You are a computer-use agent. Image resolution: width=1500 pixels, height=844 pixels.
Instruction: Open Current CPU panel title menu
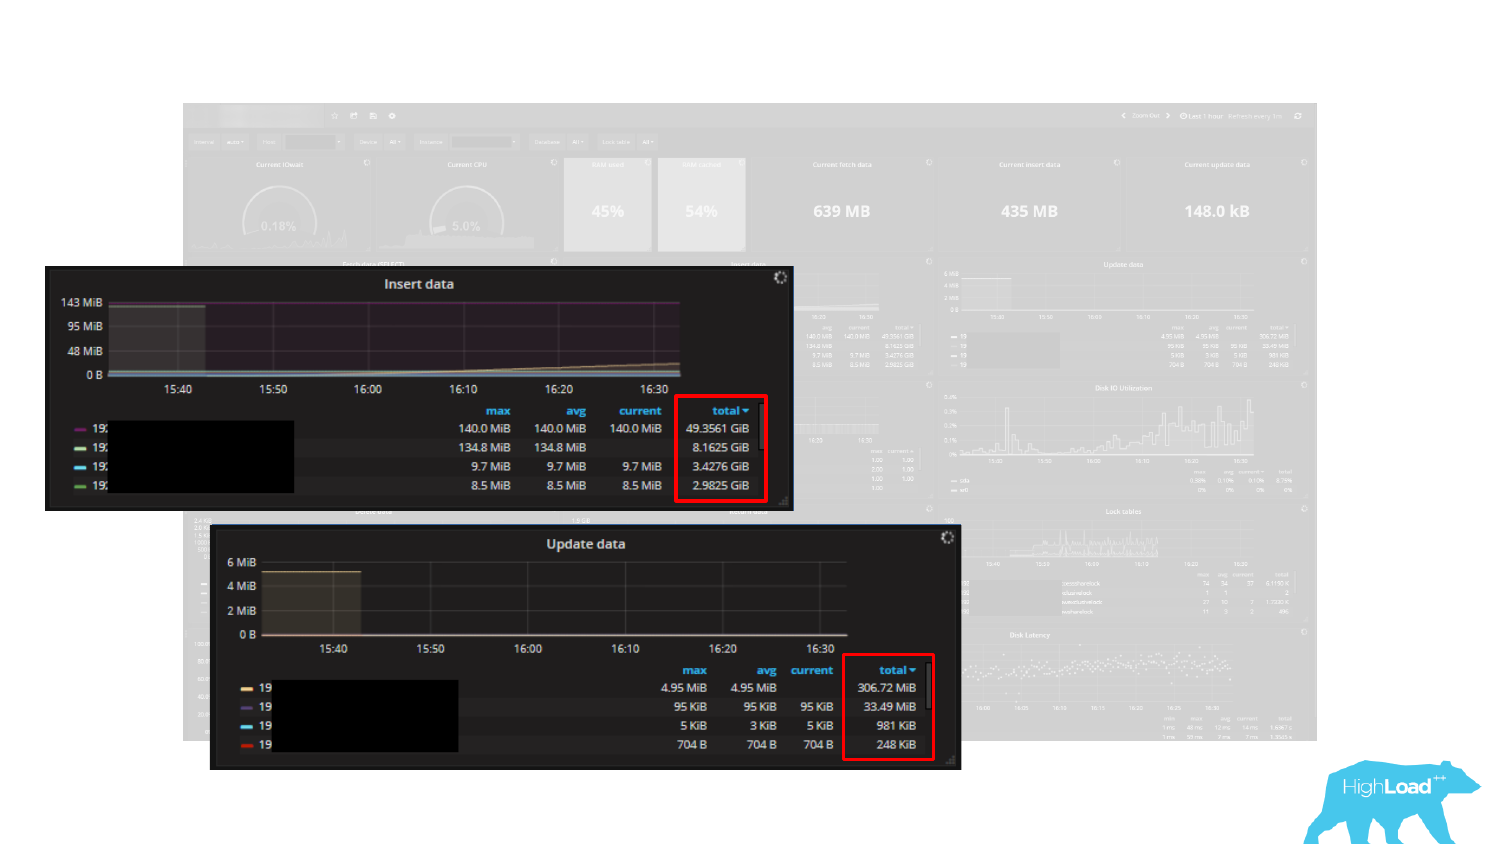(x=467, y=165)
